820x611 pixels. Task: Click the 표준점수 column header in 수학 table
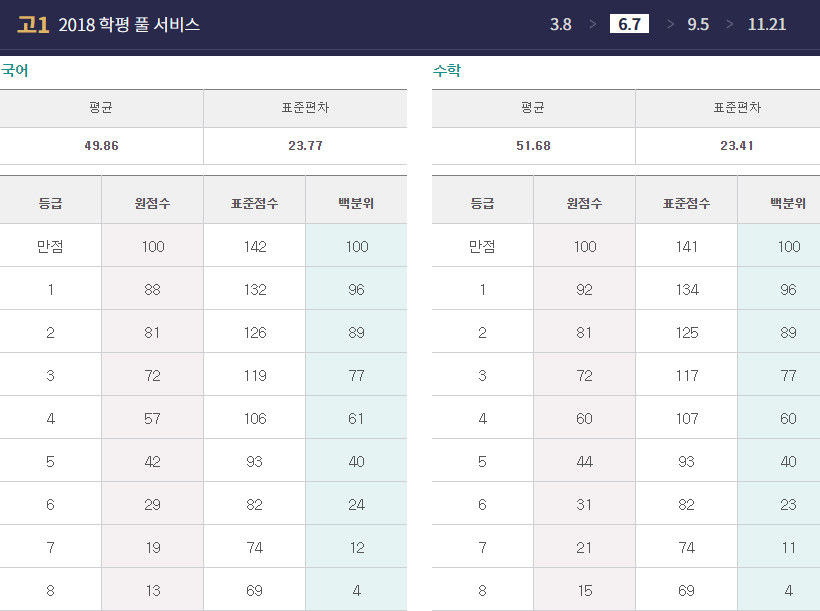click(x=686, y=203)
